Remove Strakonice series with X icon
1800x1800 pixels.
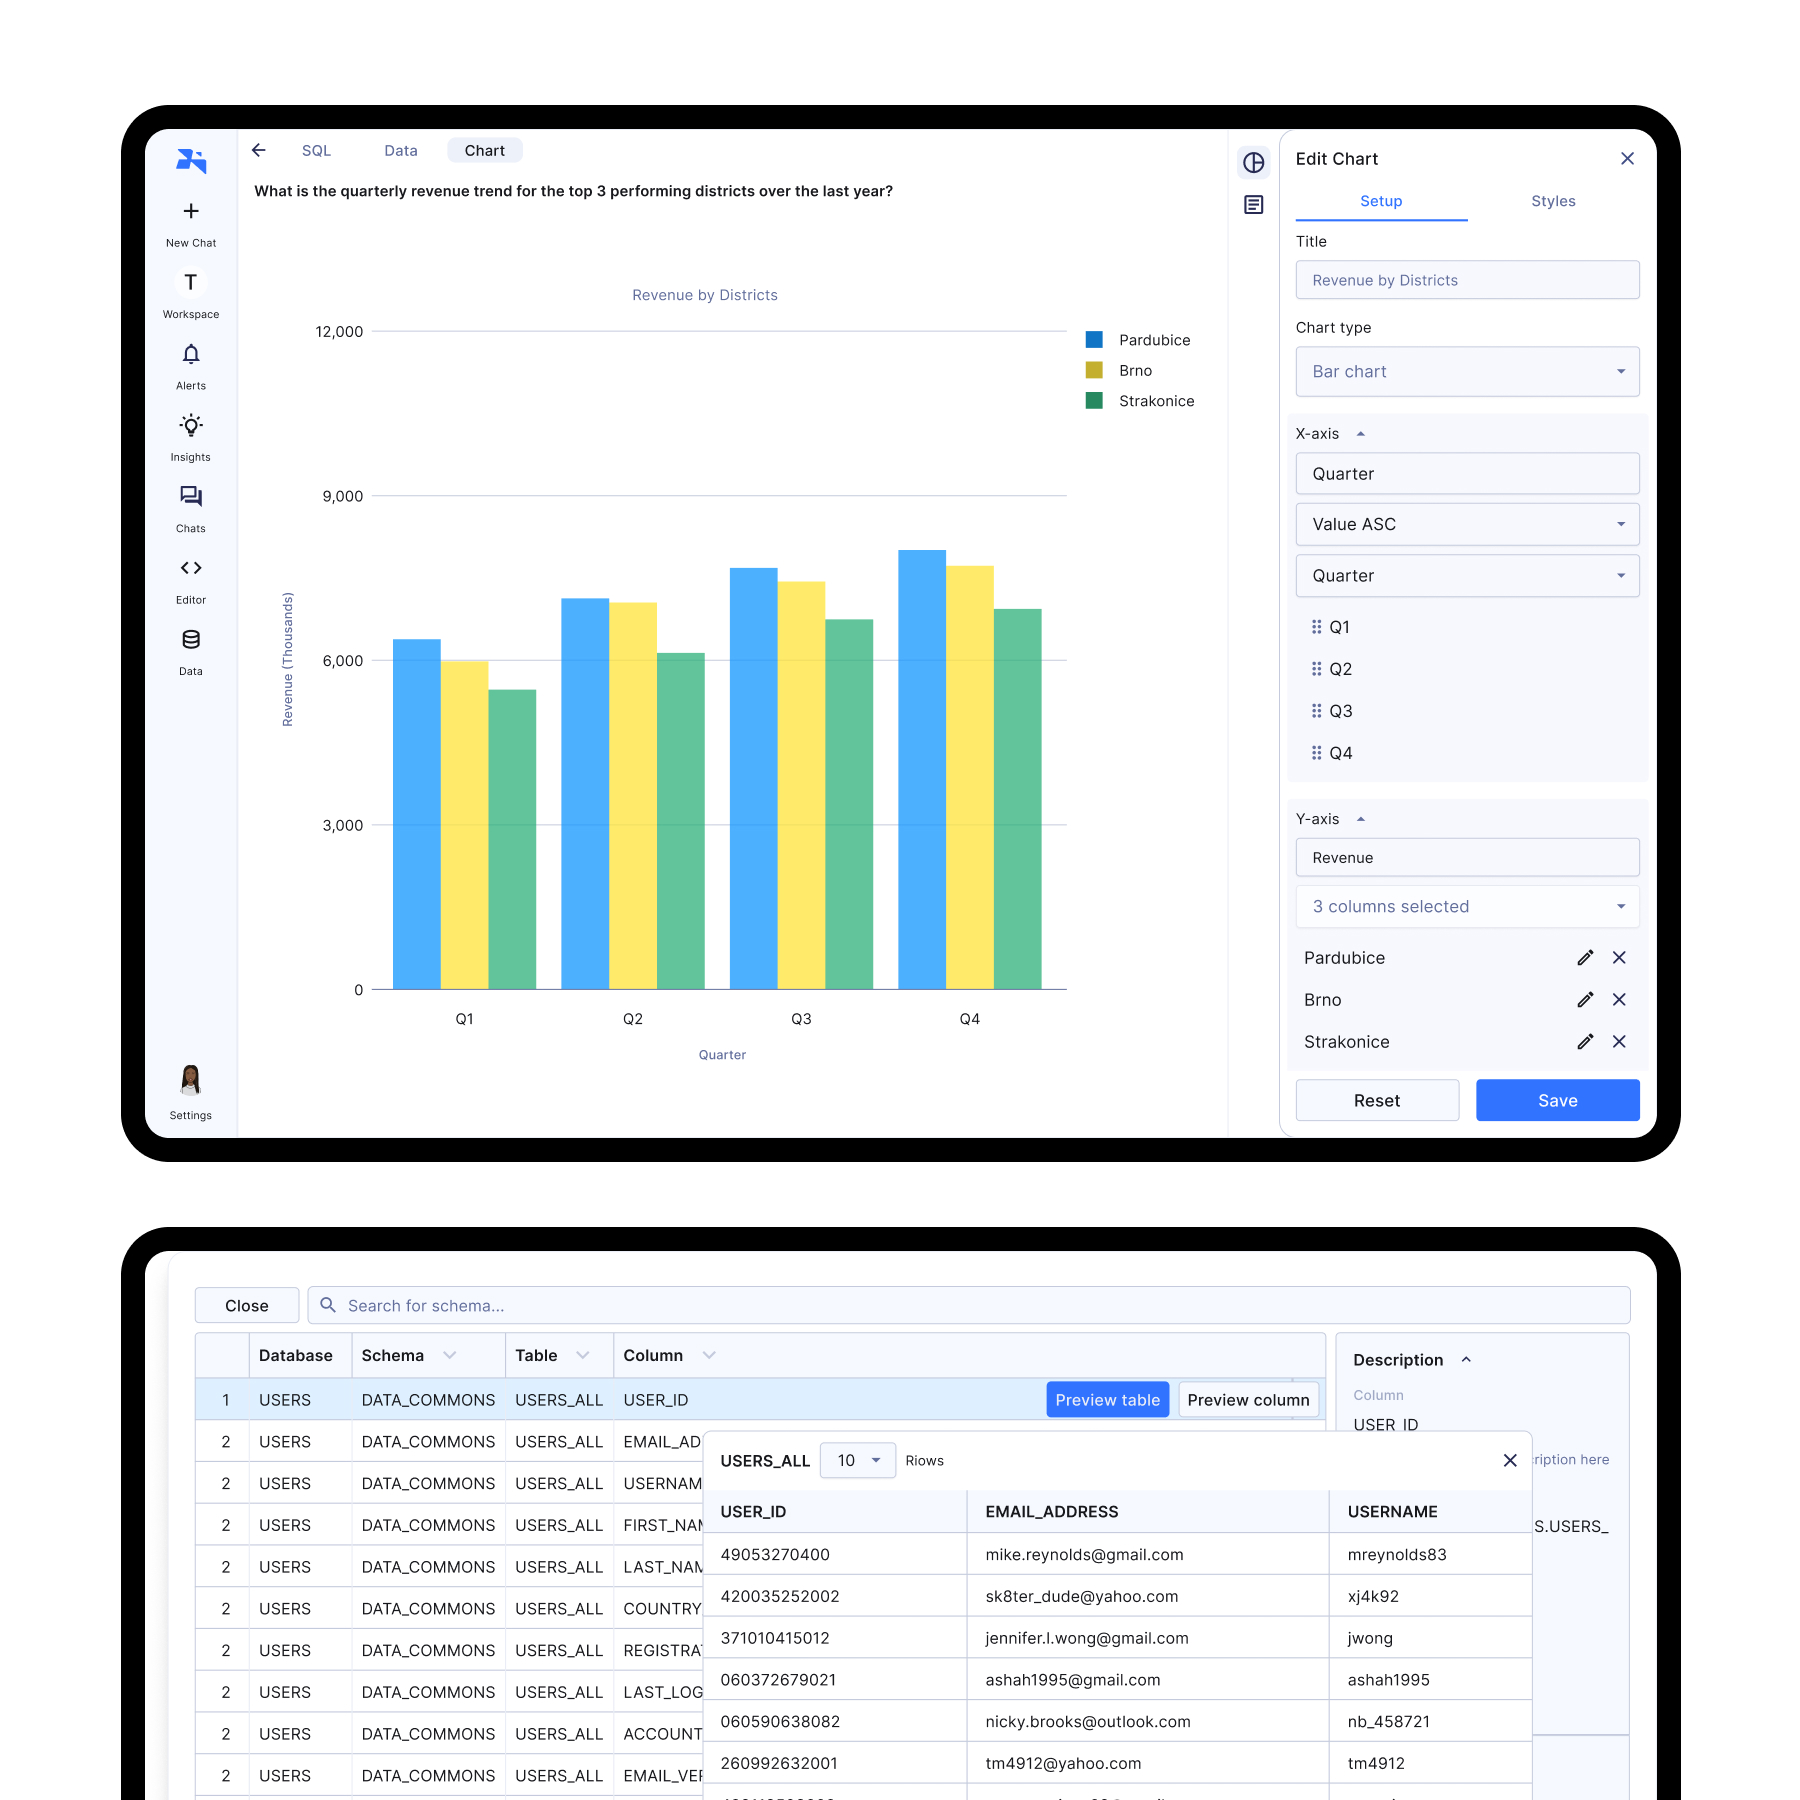[x=1619, y=1042]
